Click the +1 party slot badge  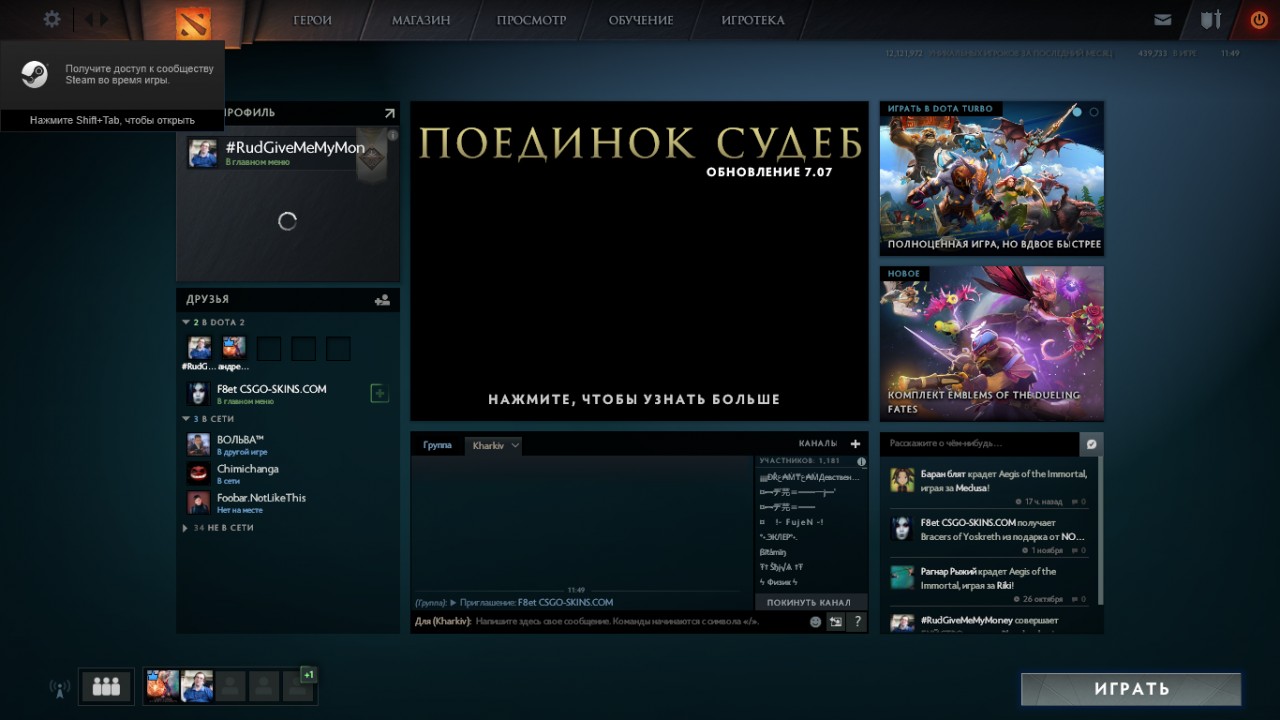click(309, 675)
